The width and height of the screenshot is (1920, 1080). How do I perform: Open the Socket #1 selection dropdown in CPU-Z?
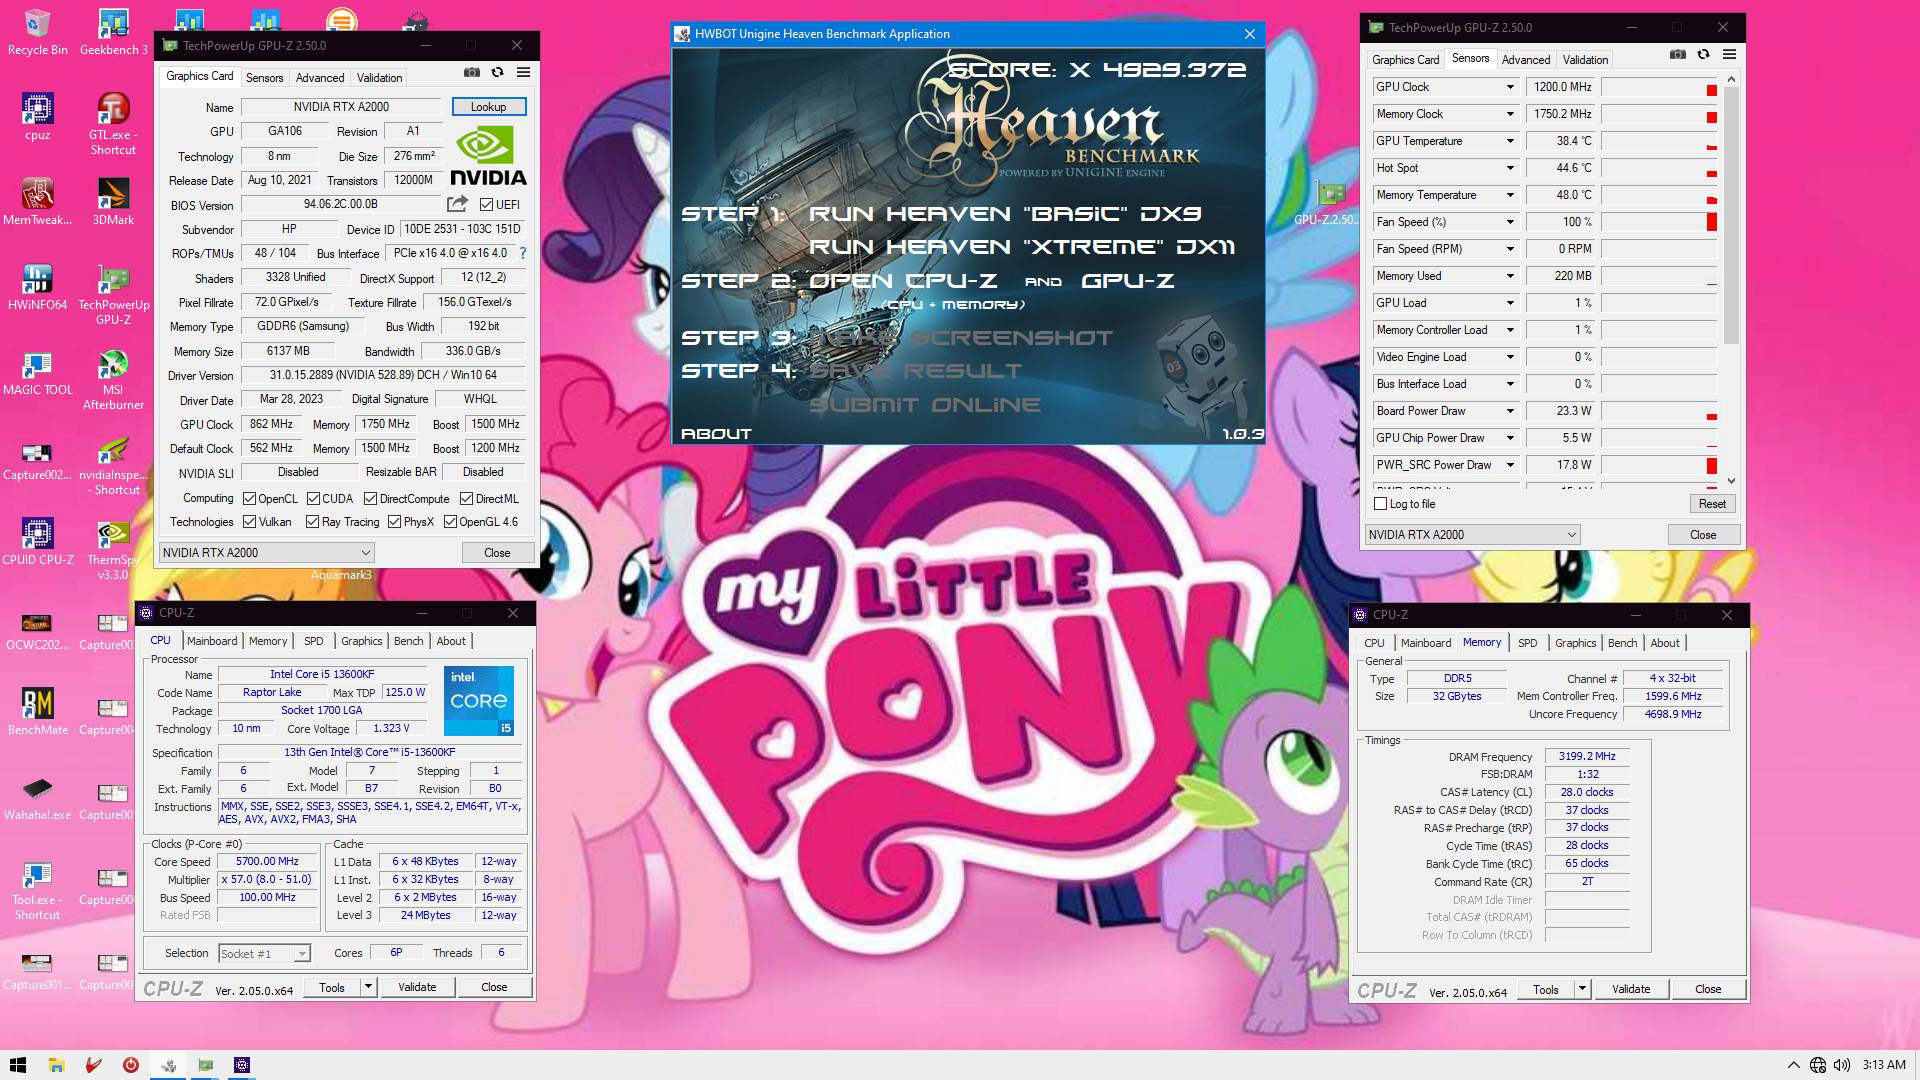[264, 953]
